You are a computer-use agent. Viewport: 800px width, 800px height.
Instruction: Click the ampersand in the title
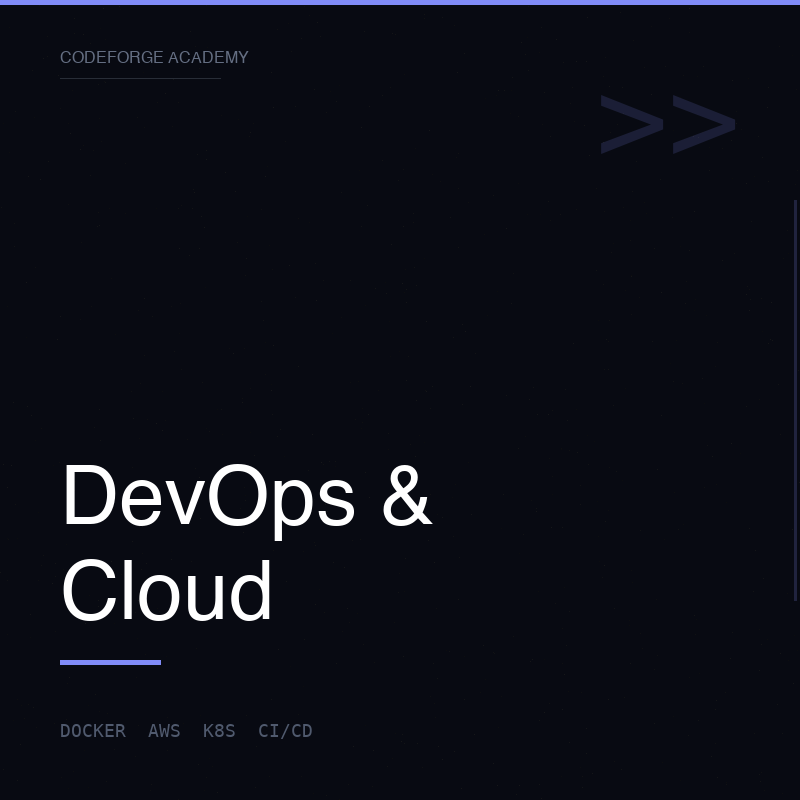406,497
